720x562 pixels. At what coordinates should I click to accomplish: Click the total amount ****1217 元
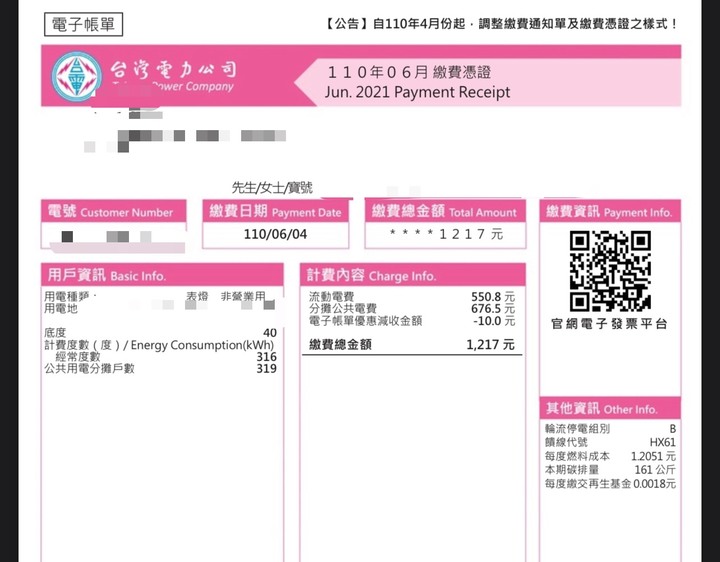tap(446, 234)
